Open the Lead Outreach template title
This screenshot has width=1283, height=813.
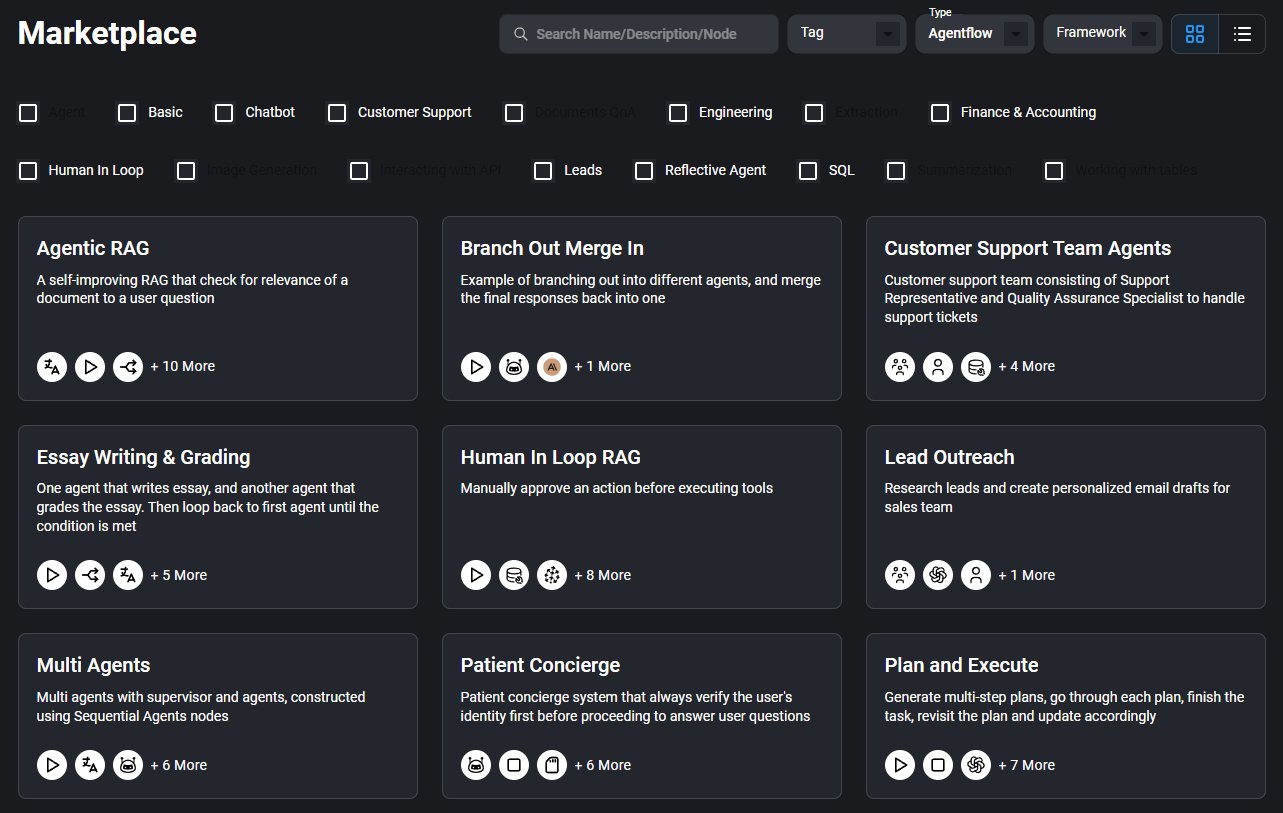tap(950, 457)
